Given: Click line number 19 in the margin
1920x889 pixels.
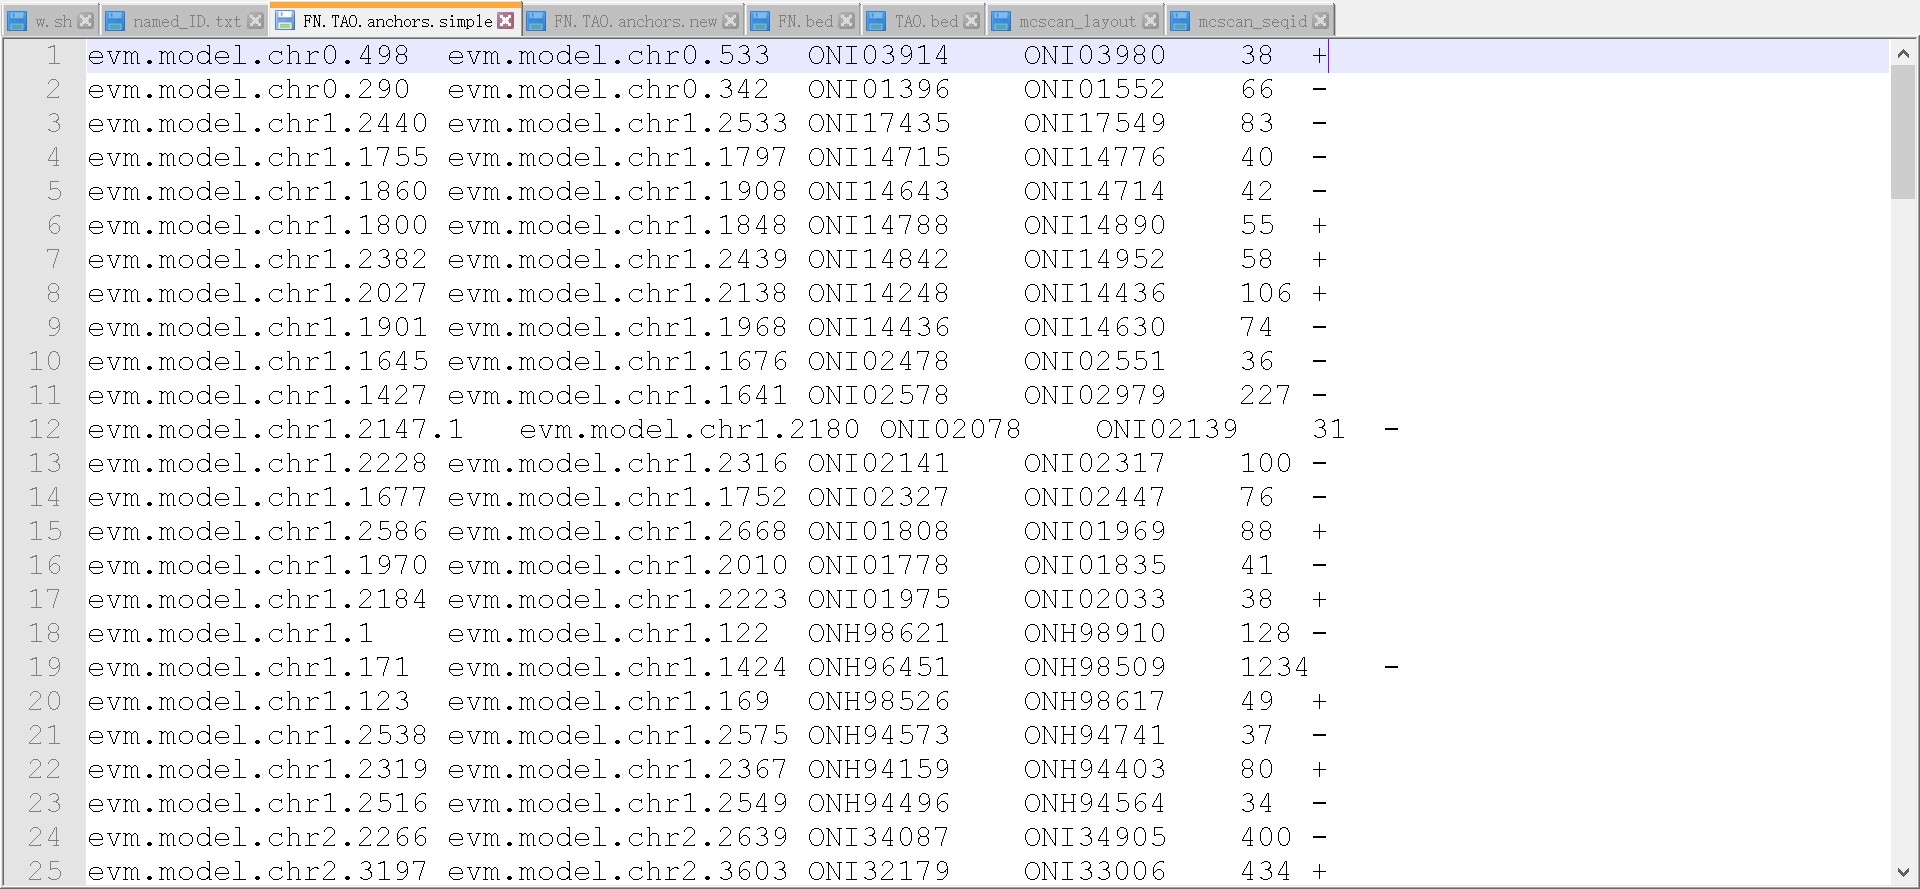Looking at the screenshot, I should point(45,667).
